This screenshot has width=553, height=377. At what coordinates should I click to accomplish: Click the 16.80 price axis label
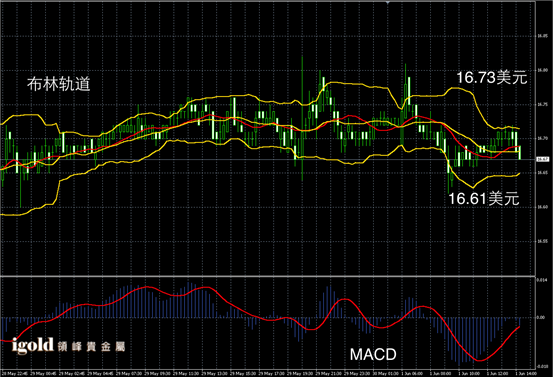[542, 70]
